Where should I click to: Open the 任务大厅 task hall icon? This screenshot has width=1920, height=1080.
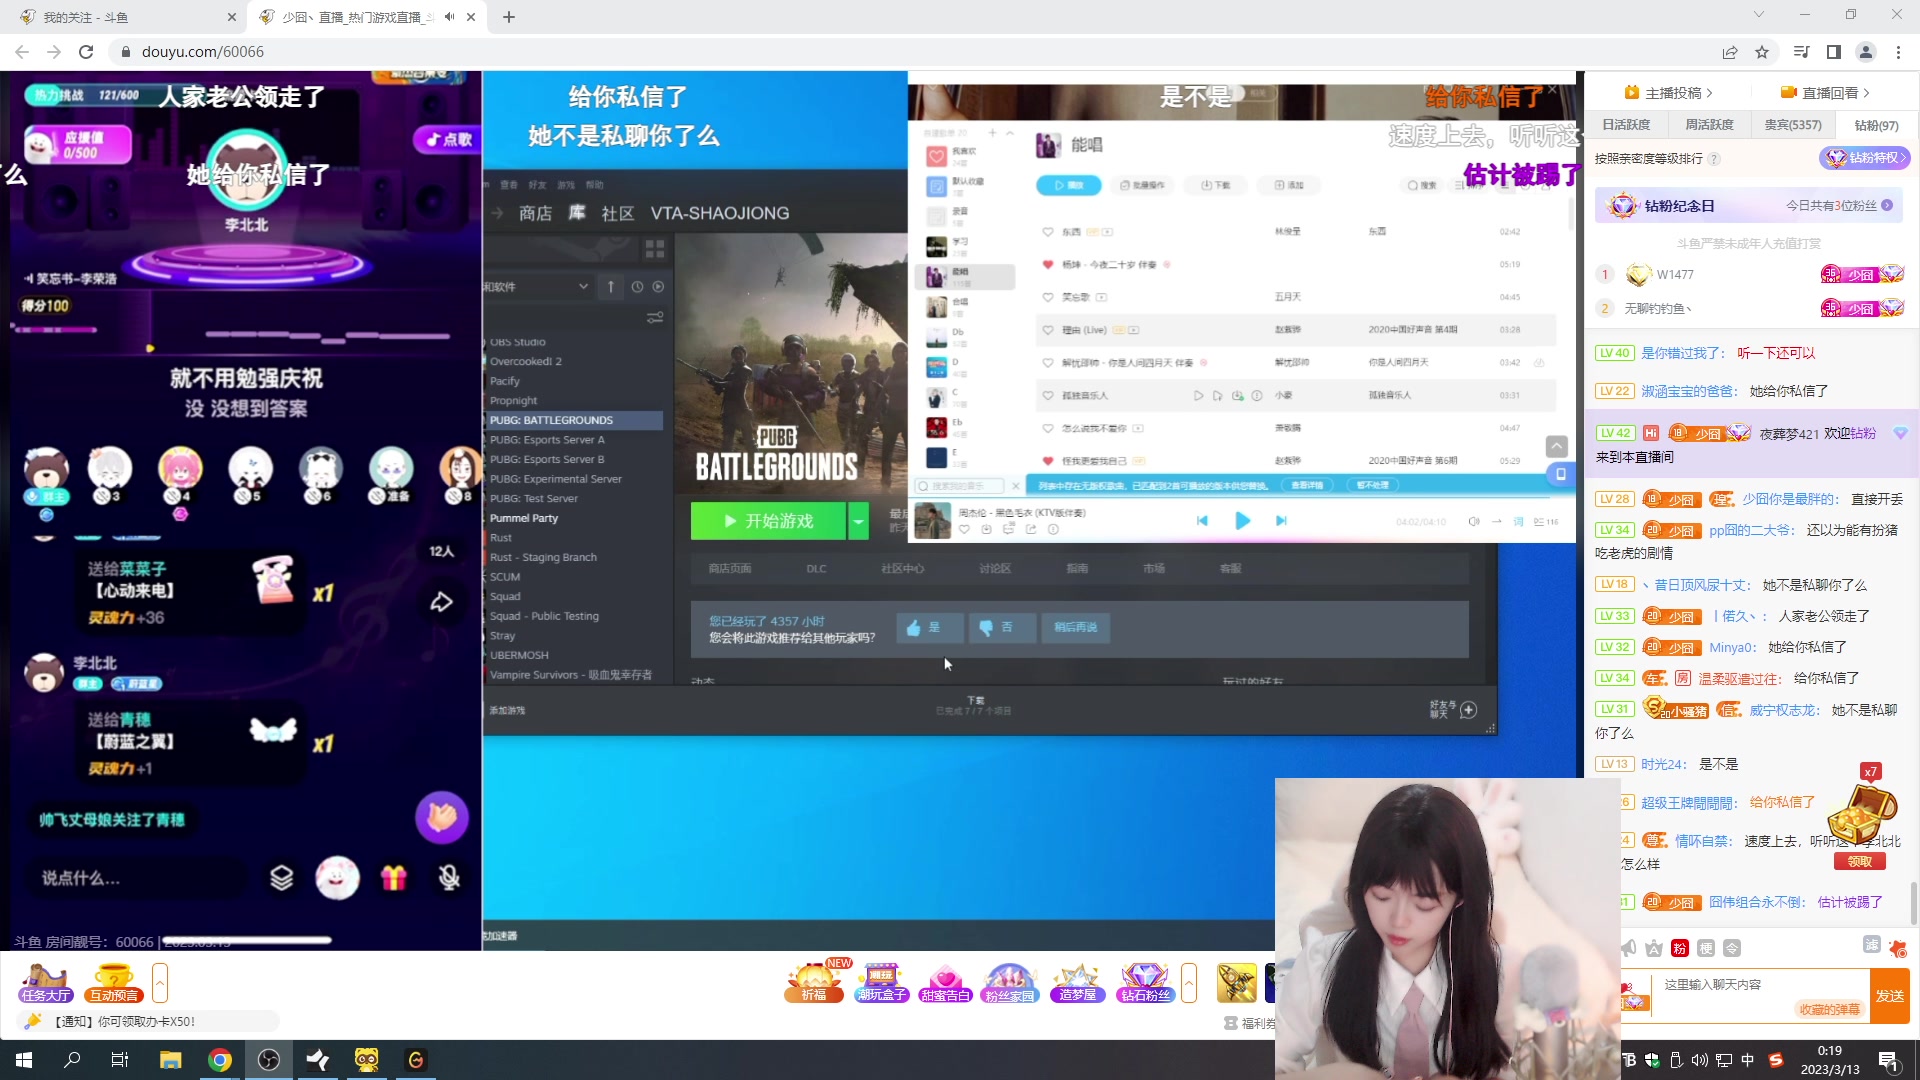(x=46, y=982)
